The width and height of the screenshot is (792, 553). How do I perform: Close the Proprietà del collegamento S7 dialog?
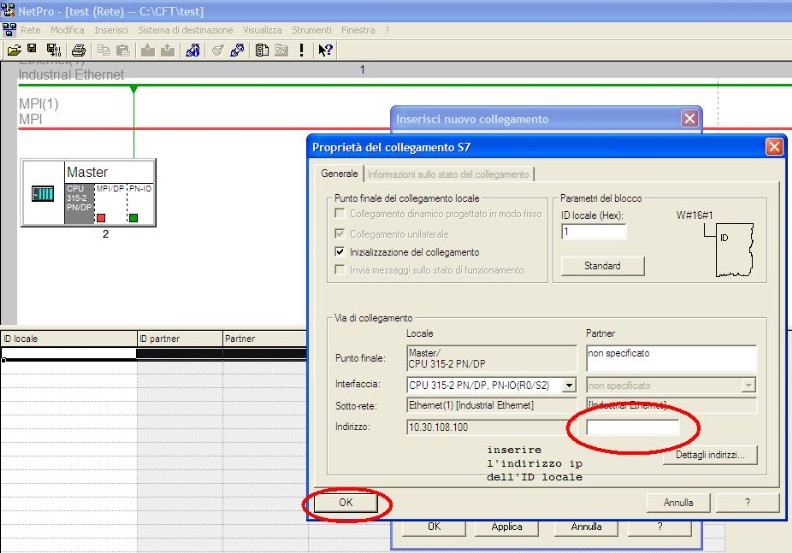[x=774, y=147]
